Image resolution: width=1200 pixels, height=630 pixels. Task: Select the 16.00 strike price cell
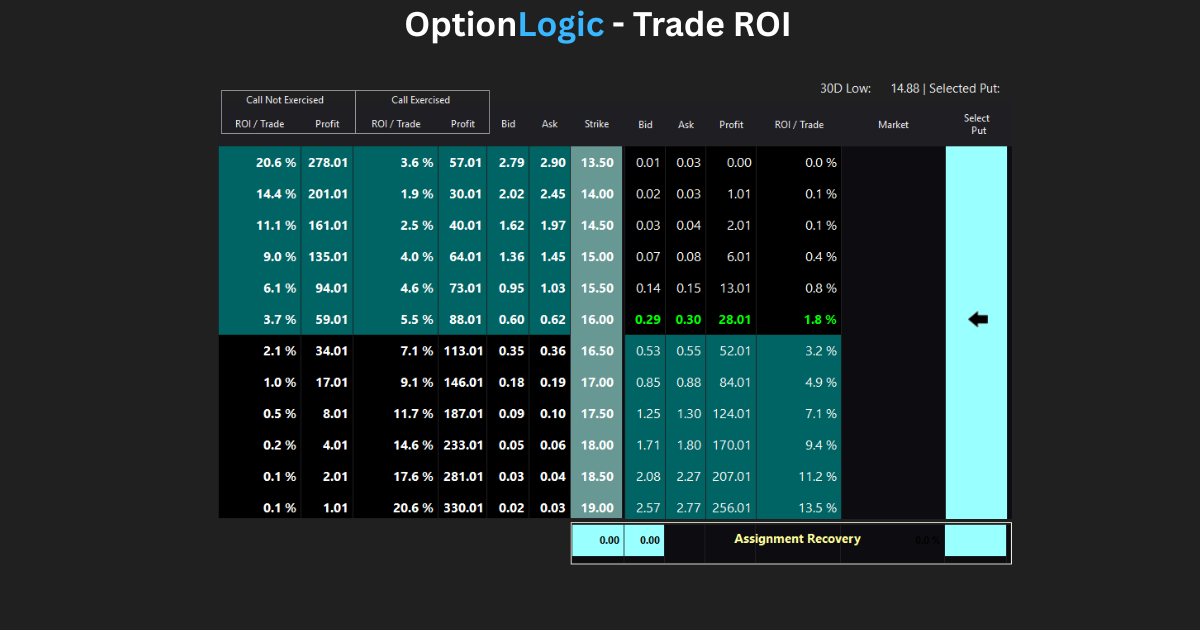[x=597, y=319]
